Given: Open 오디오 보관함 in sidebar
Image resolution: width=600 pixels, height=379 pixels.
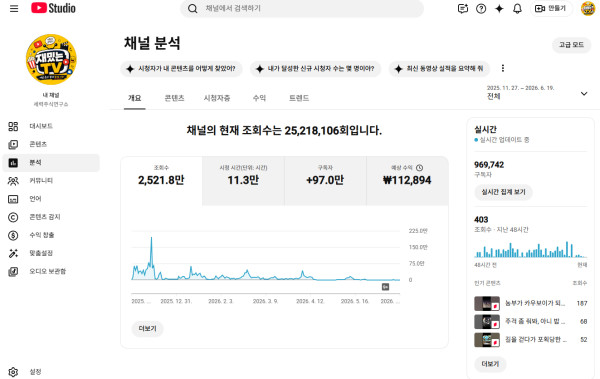Looking at the screenshot, I should tap(51, 271).
